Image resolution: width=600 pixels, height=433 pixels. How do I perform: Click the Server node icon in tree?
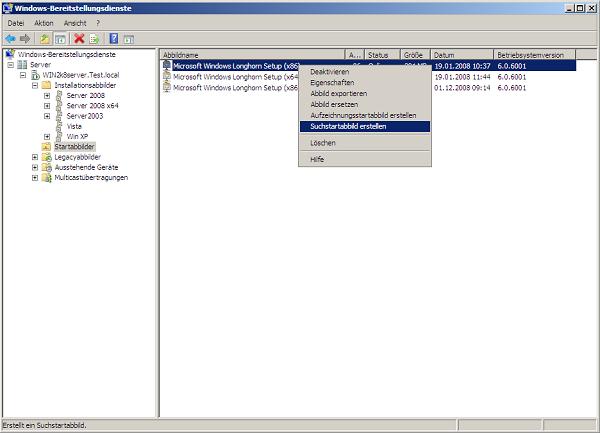pos(22,65)
